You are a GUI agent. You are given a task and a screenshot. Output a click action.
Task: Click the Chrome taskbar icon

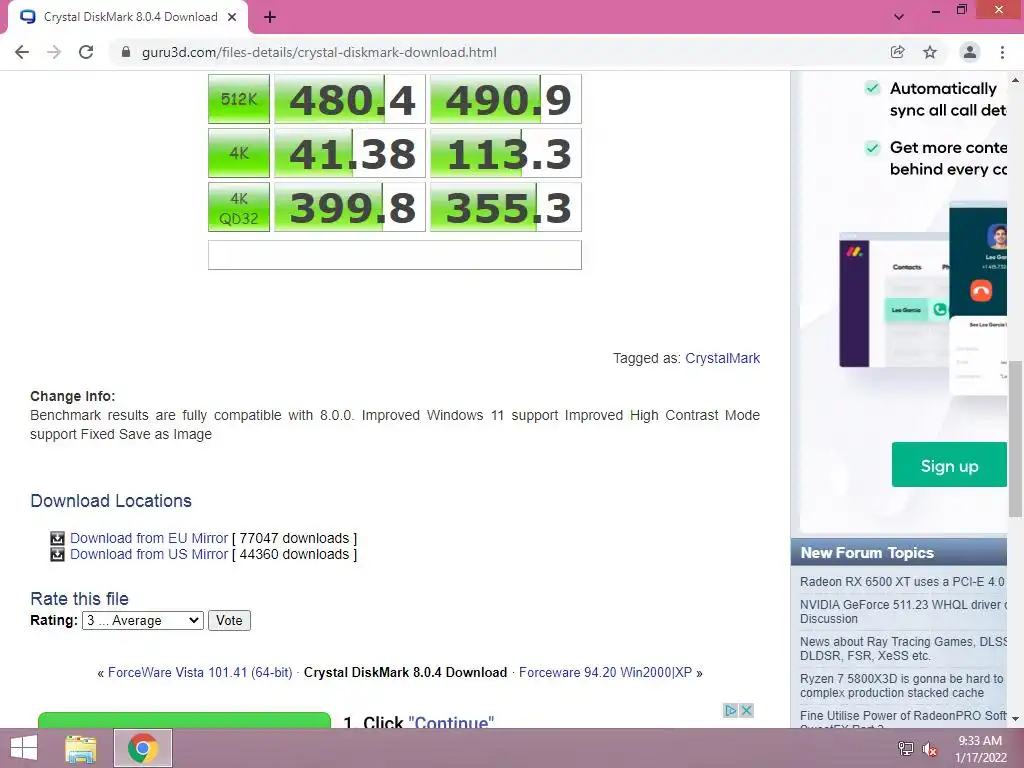click(142, 748)
